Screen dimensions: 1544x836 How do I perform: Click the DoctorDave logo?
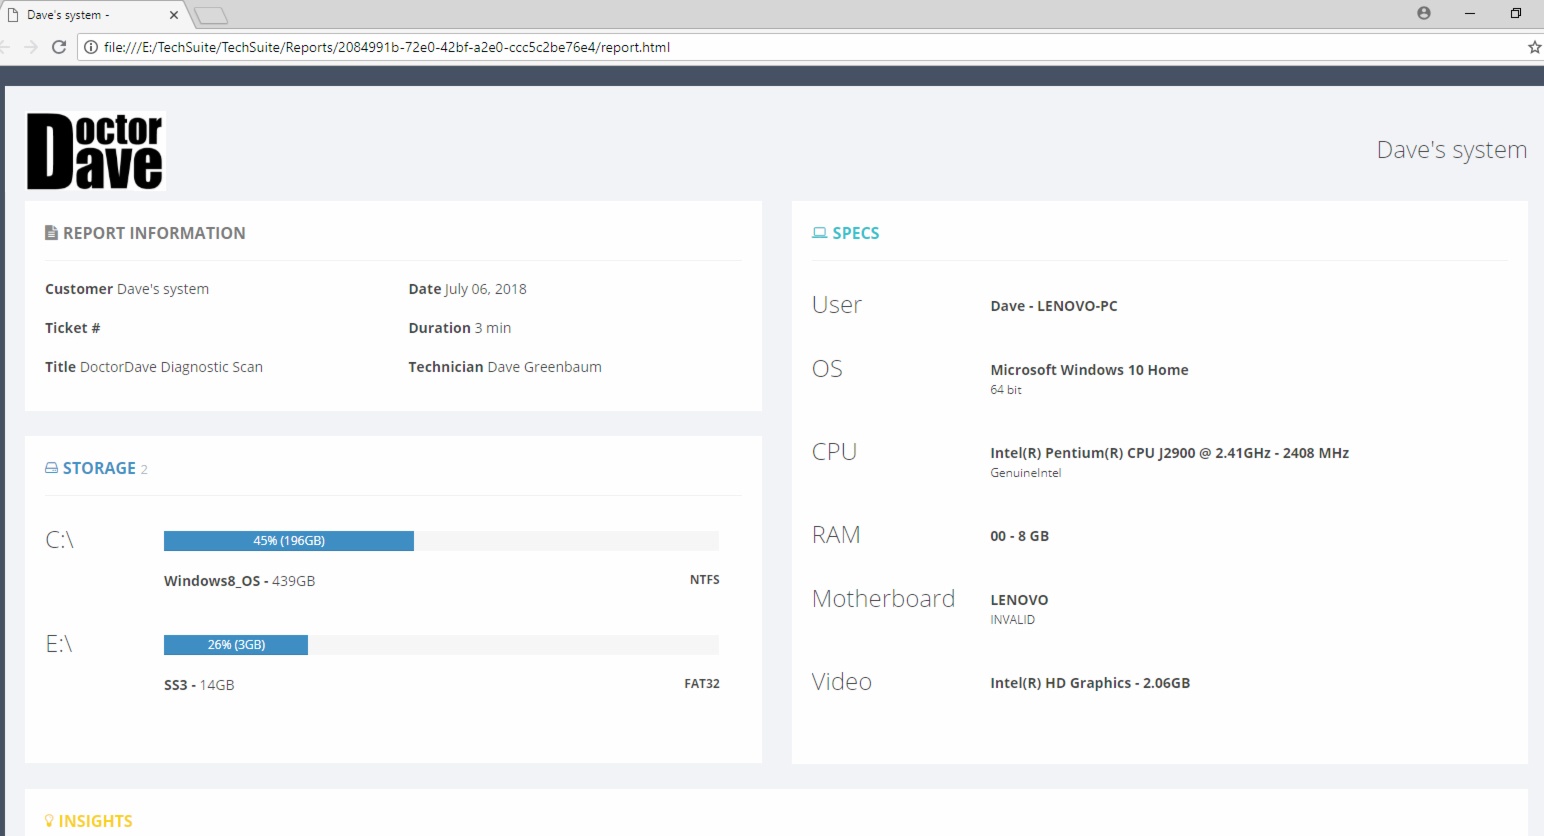95,150
